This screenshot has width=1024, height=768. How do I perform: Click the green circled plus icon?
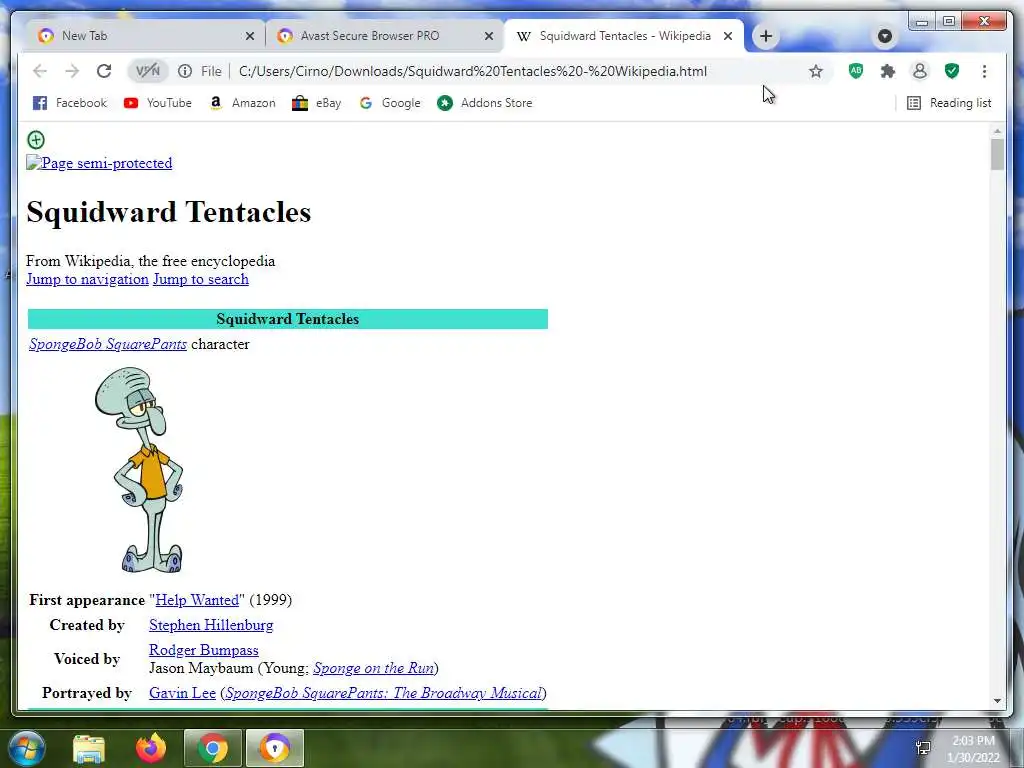(36, 140)
